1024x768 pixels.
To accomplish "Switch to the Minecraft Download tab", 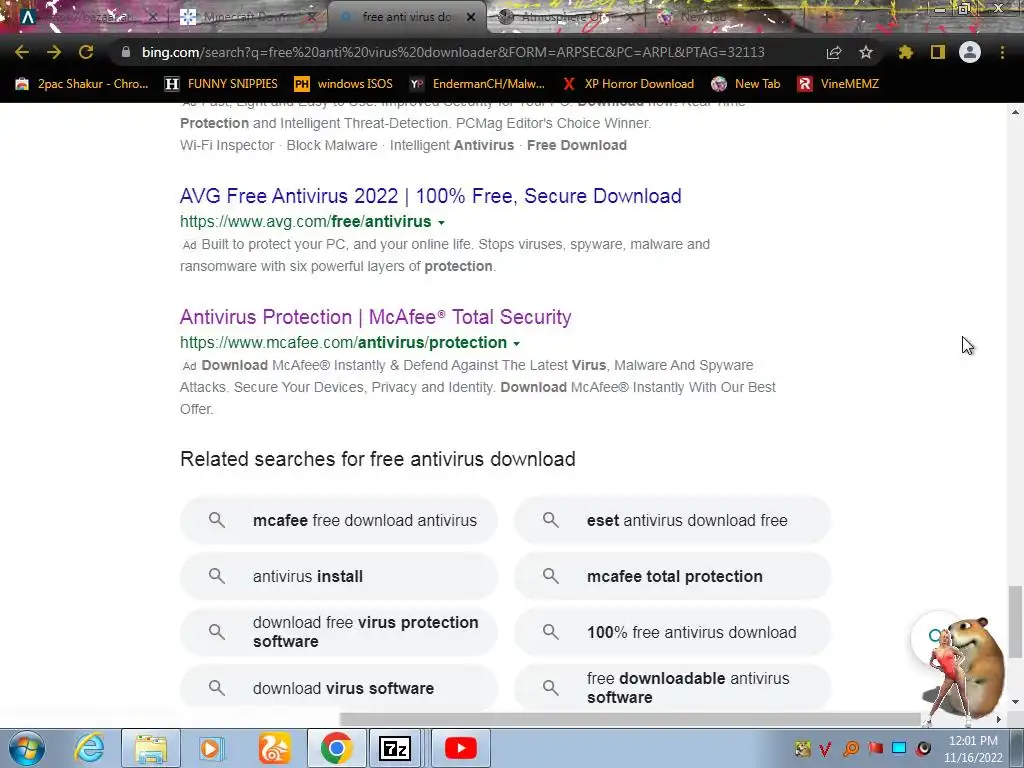I will tap(248, 17).
